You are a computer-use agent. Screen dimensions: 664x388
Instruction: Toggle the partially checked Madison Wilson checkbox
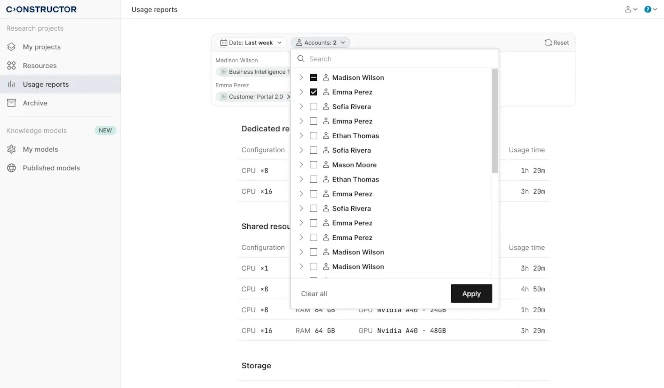[x=313, y=78]
